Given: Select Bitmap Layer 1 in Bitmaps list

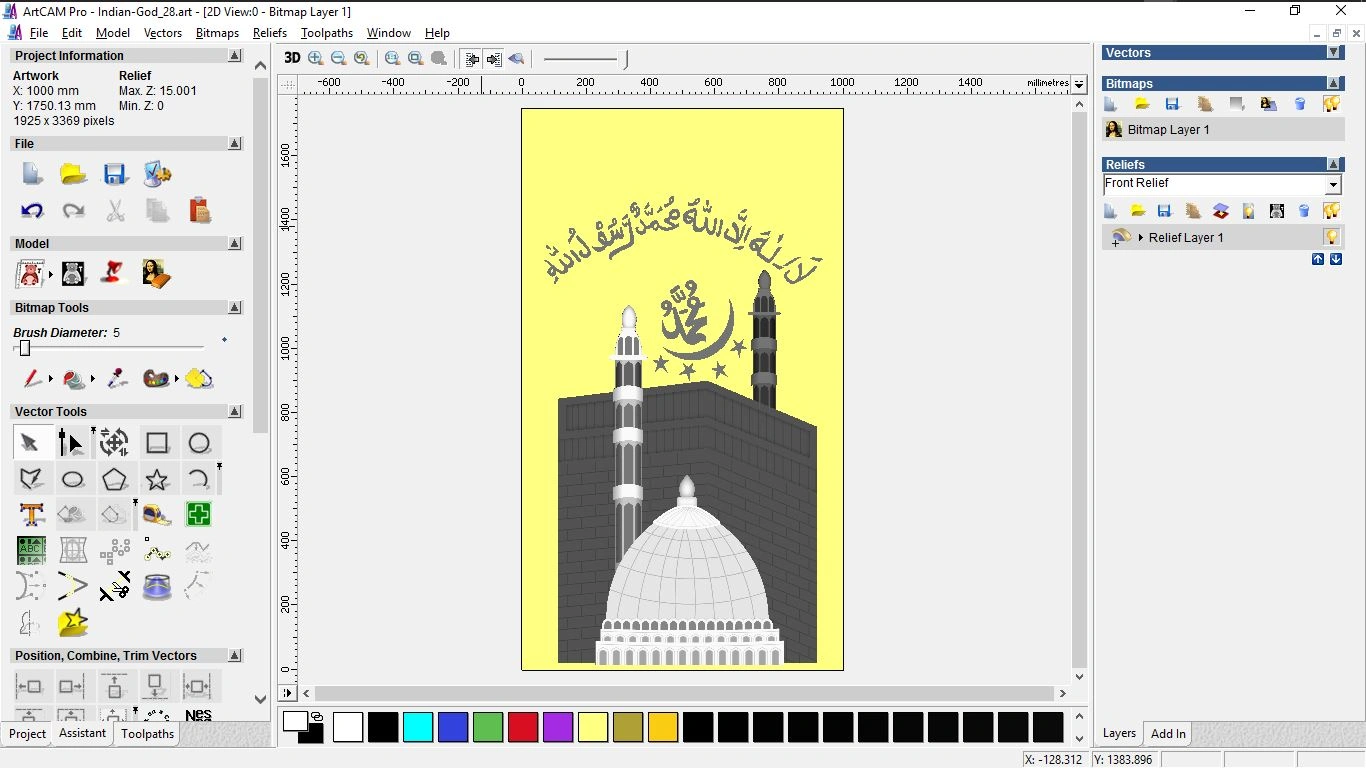Looking at the screenshot, I should tap(1168, 130).
